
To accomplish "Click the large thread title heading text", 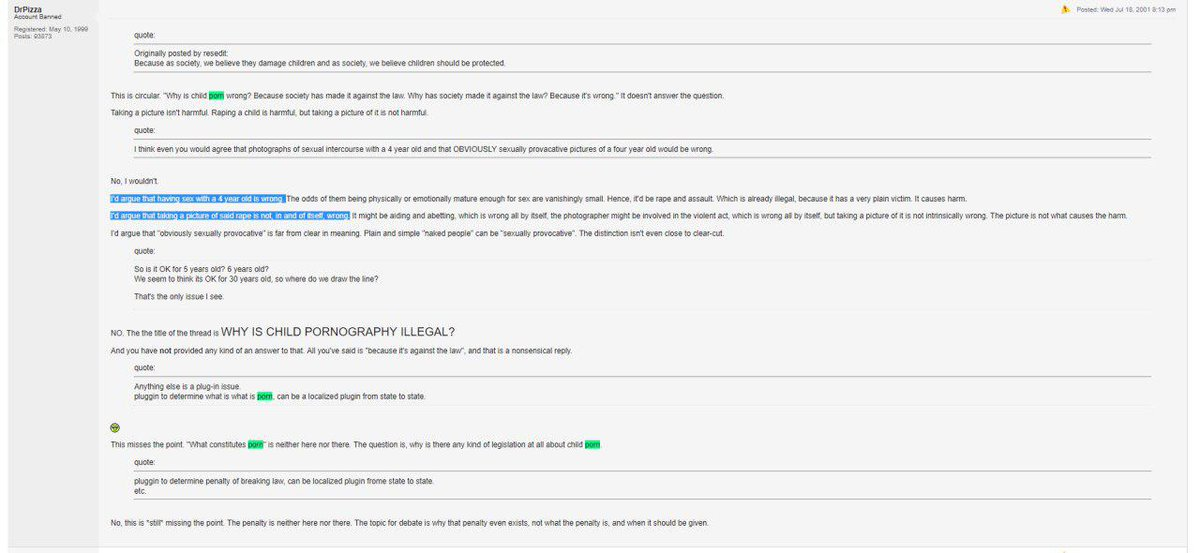I will [x=338, y=332].
